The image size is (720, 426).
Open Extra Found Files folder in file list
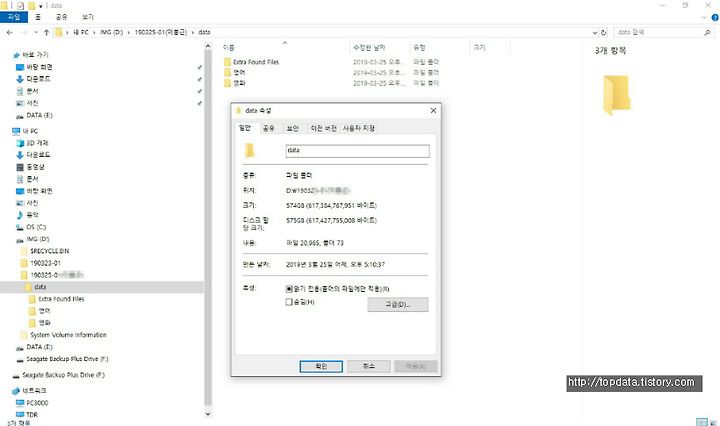[252, 62]
